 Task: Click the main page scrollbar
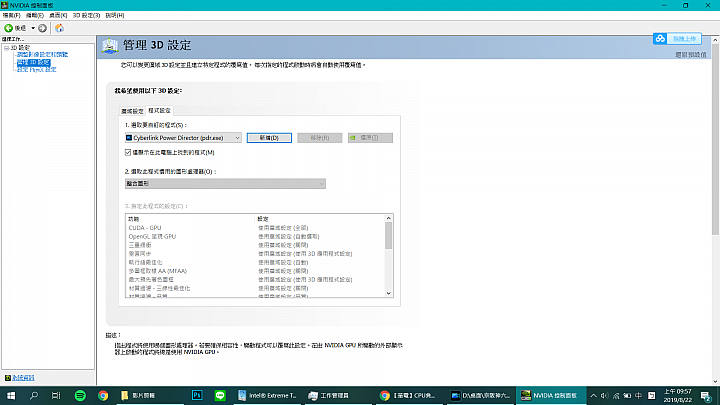pyautogui.click(x=715, y=140)
